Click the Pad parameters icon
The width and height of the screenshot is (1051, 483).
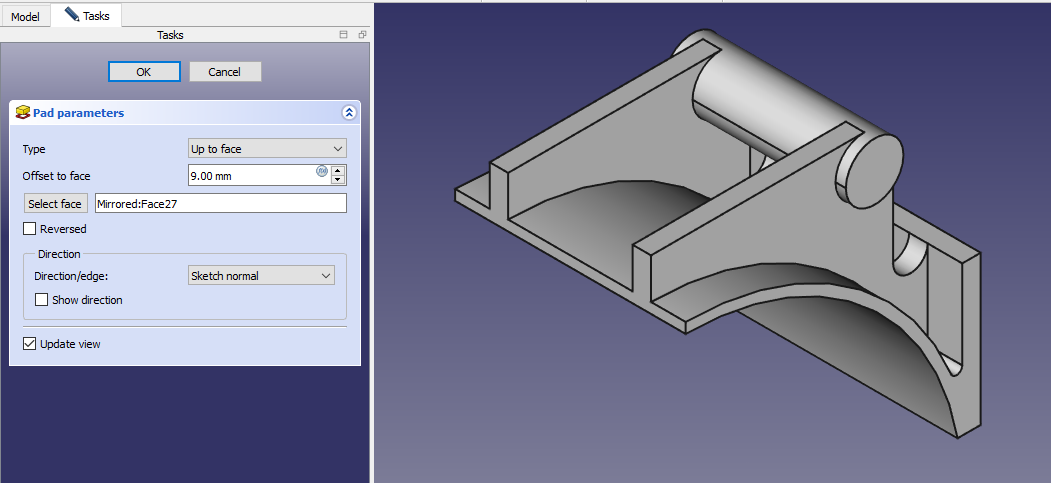(22, 113)
